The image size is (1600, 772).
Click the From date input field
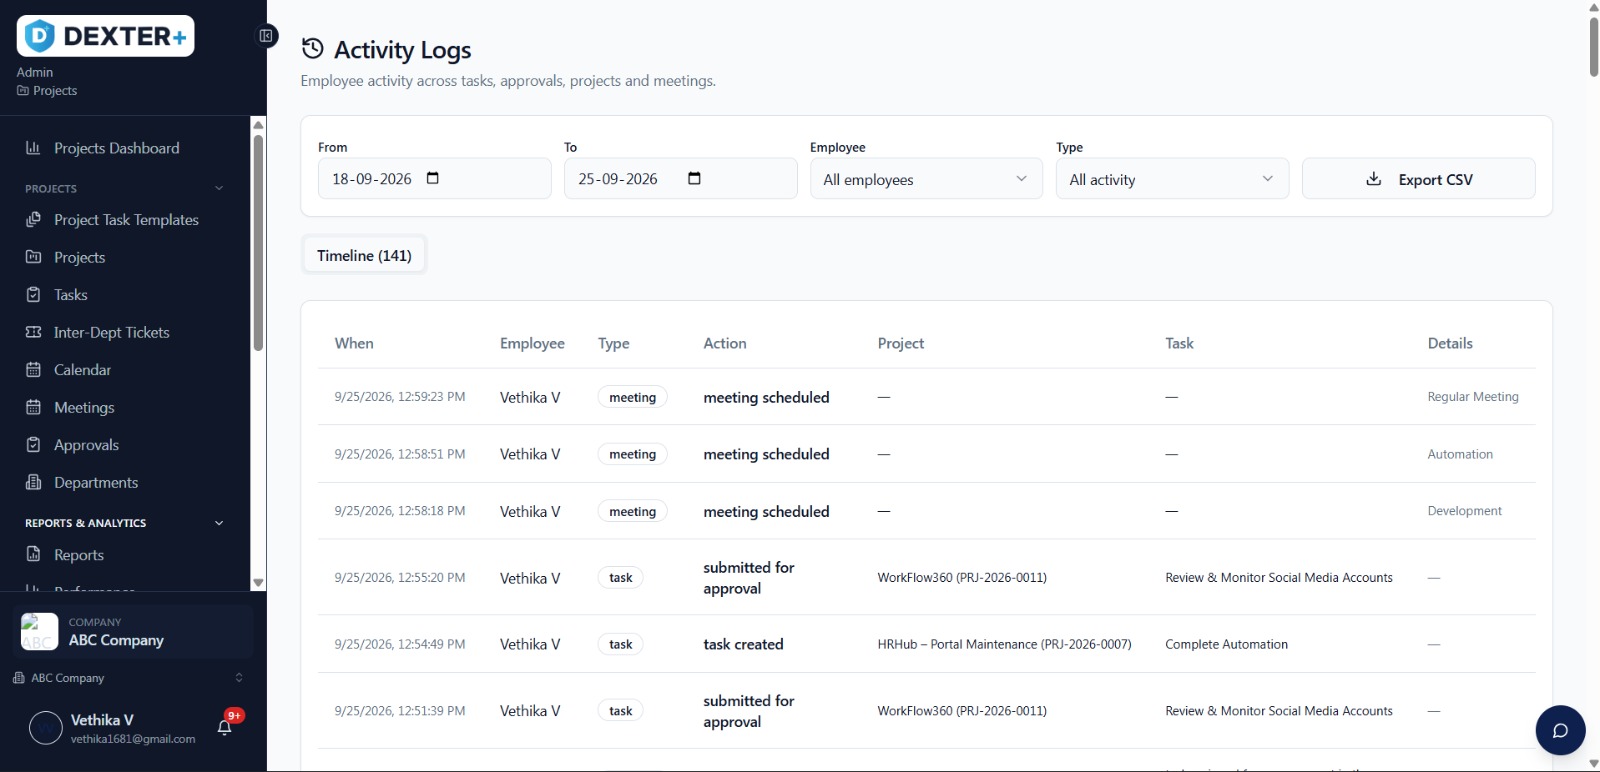click(x=434, y=179)
